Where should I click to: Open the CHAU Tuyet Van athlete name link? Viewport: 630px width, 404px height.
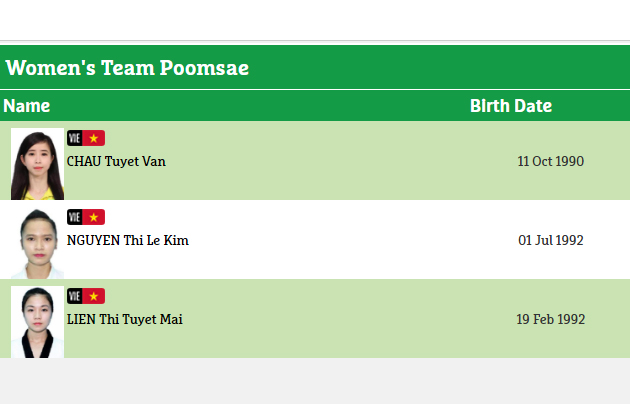point(116,161)
